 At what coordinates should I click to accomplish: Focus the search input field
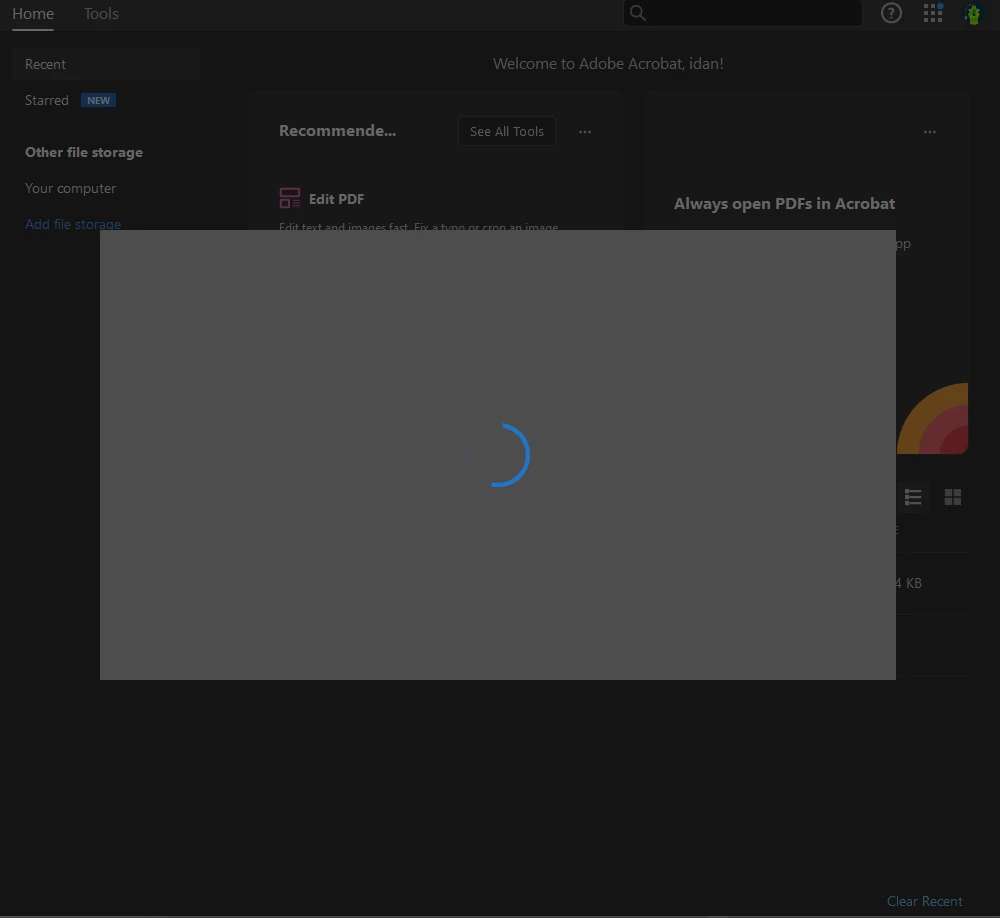point(742,13)
